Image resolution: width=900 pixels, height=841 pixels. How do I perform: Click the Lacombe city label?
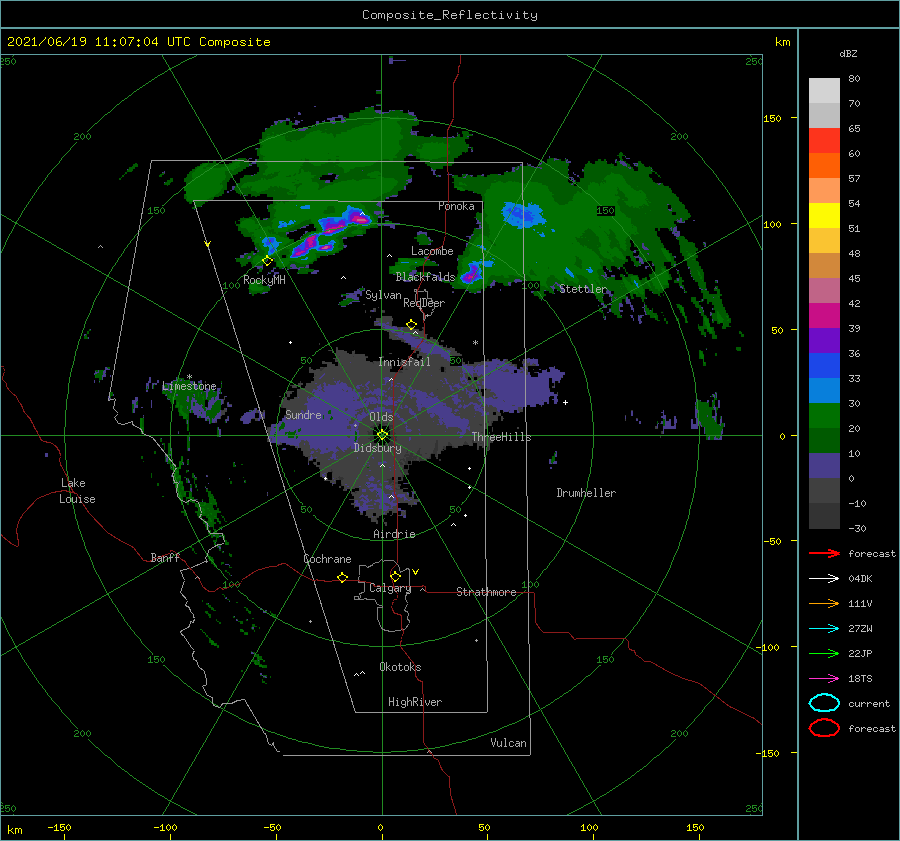point(432,251)
